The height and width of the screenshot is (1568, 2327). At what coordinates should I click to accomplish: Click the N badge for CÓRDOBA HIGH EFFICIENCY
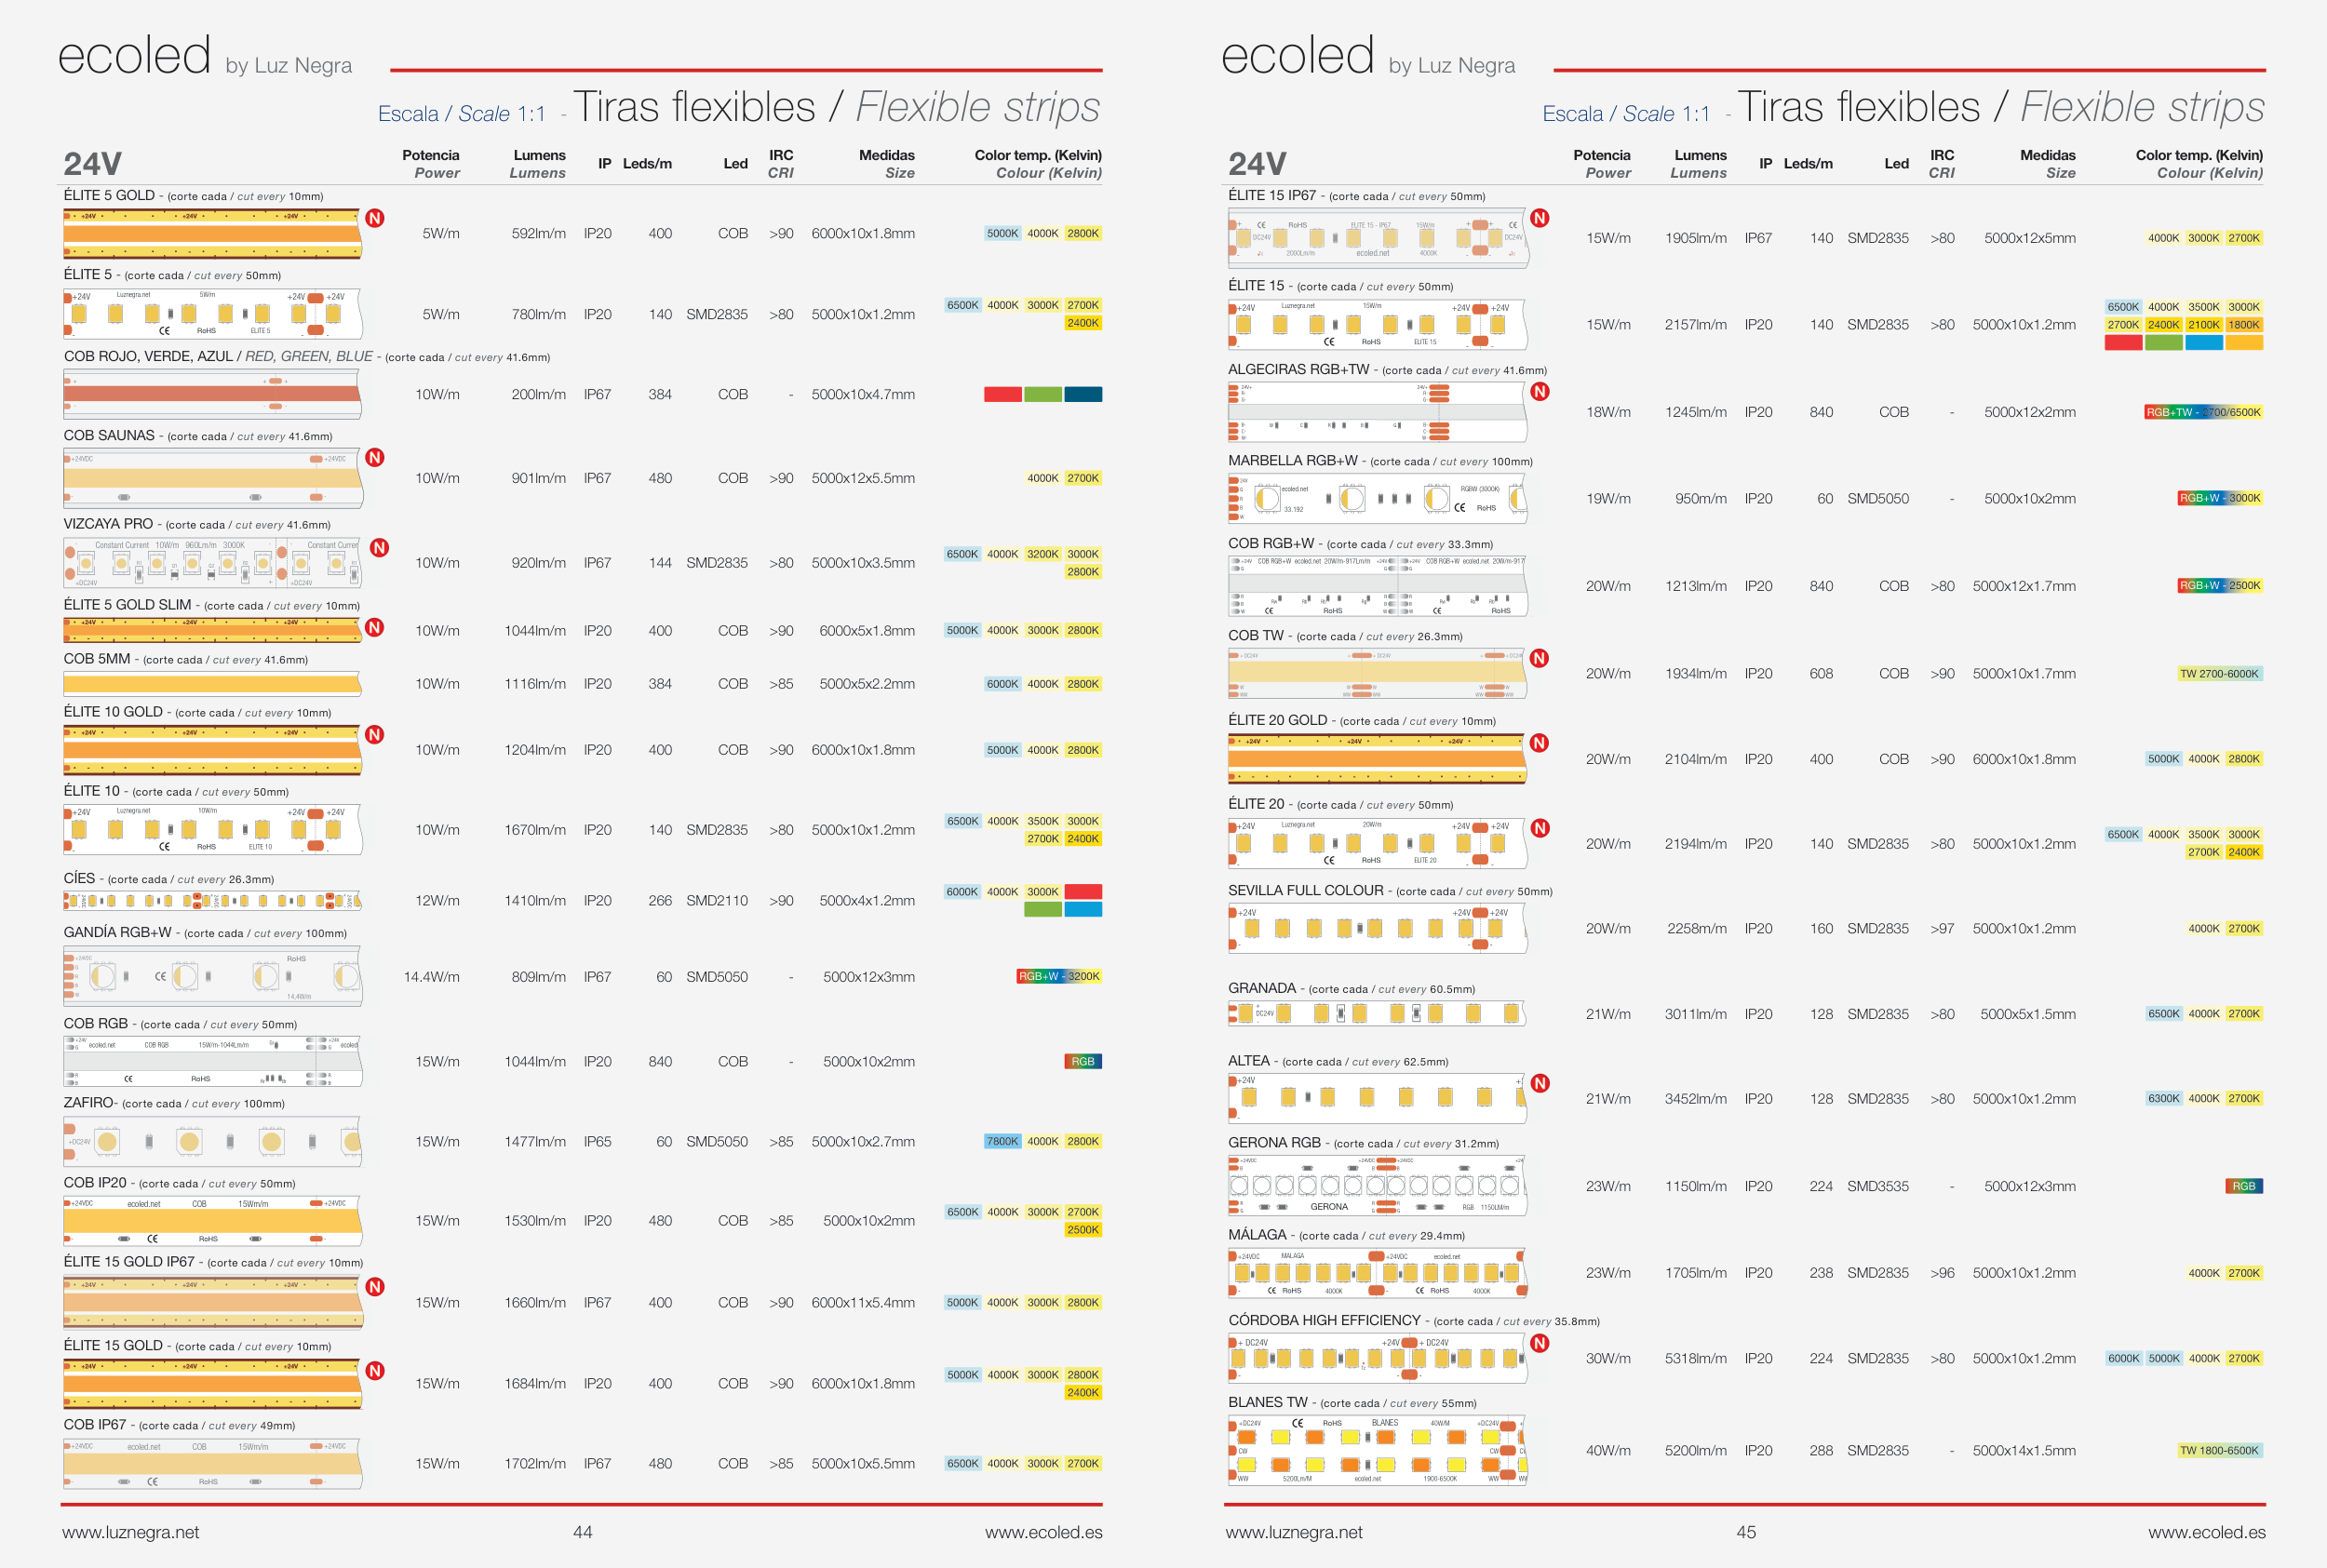(1540, 1343)
